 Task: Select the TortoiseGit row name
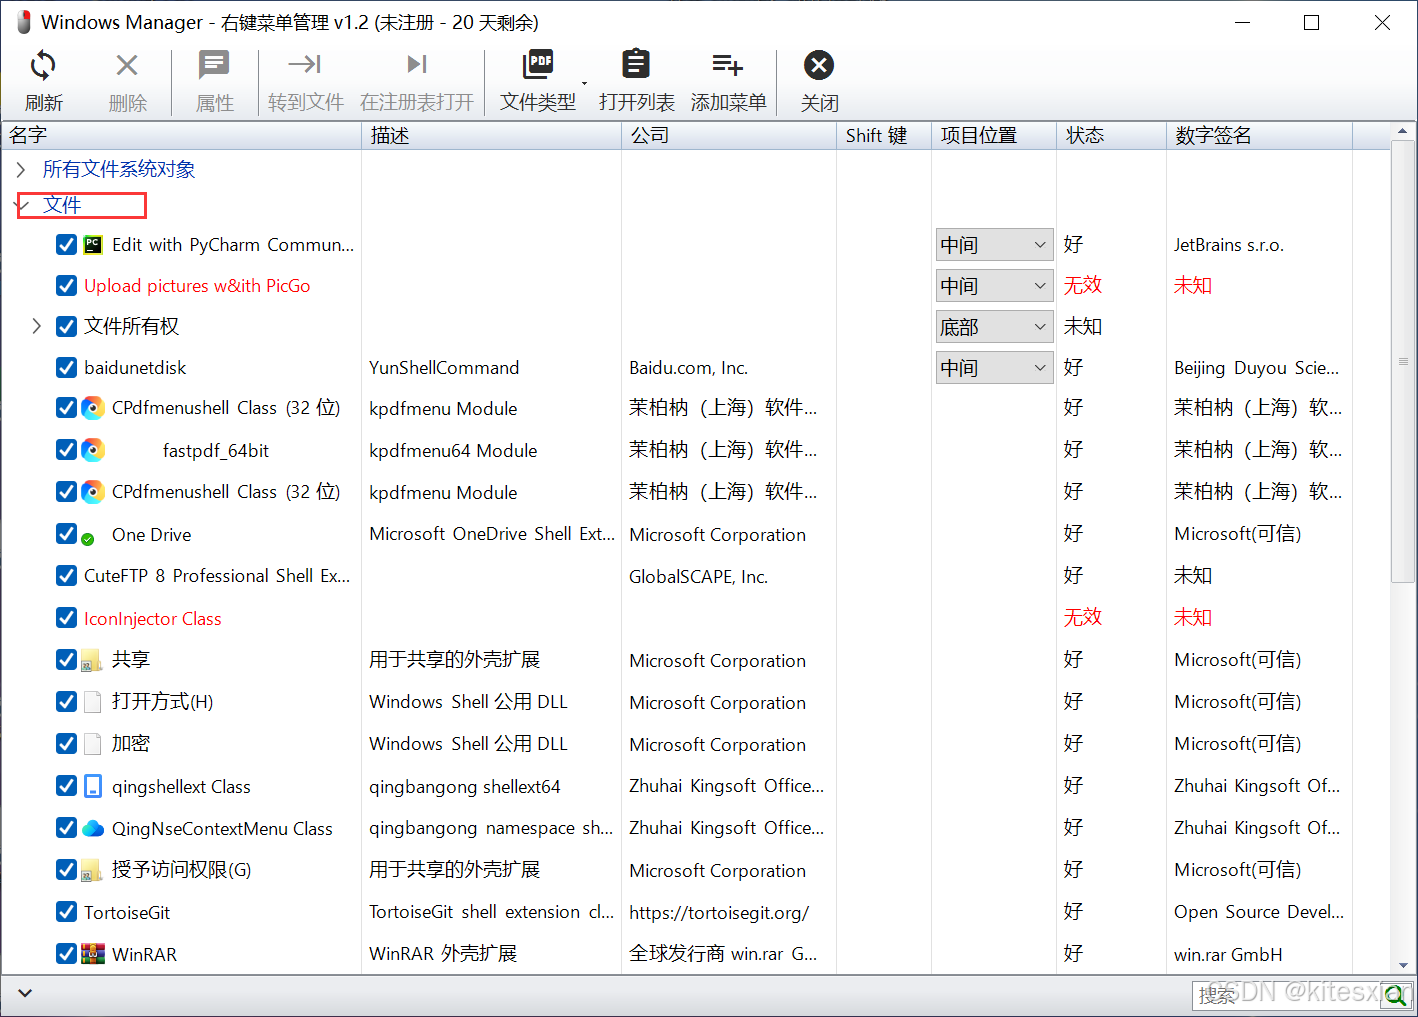point(127,912)
